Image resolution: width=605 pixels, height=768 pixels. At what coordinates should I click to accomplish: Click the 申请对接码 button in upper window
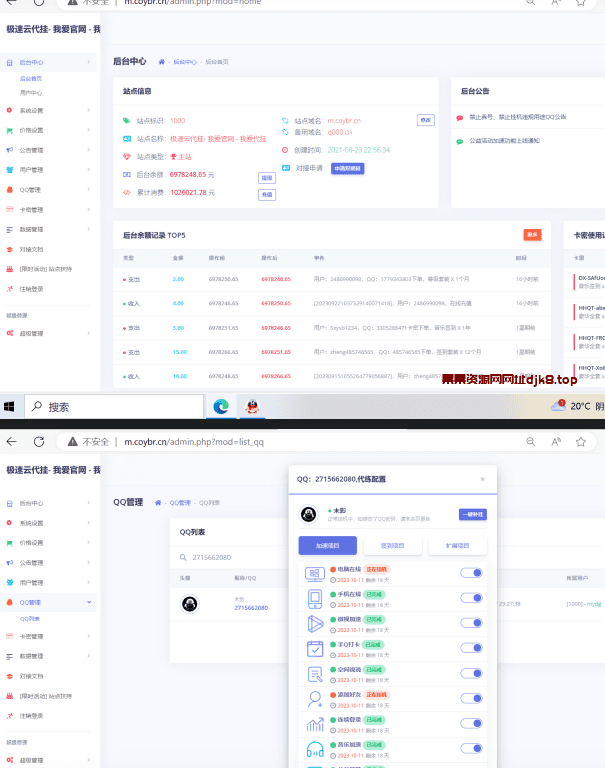[x=347, y=168]
